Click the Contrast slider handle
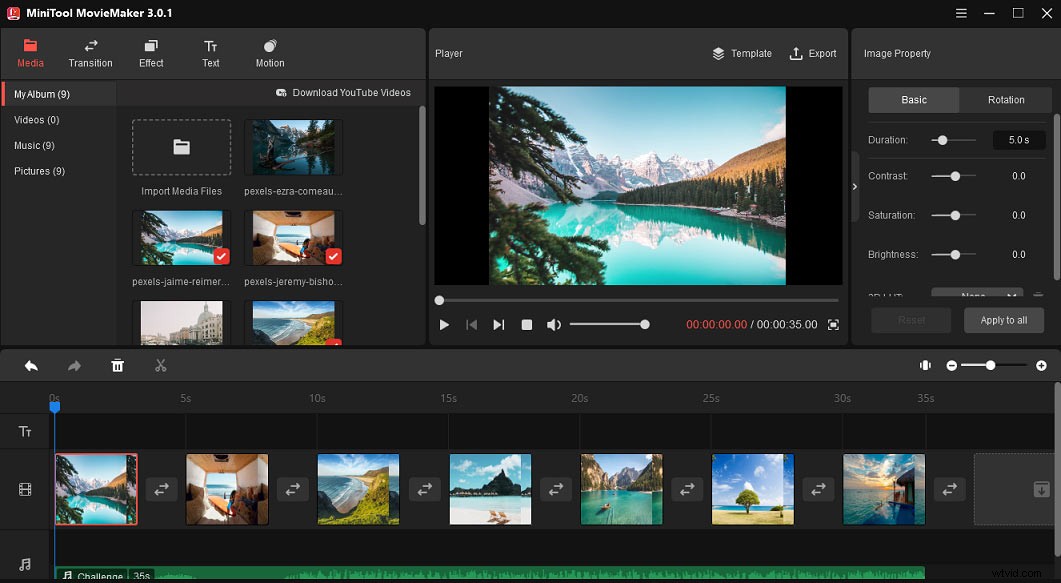Image resolution: width=1061 pixels, height=583 pixels. [954, 176]
